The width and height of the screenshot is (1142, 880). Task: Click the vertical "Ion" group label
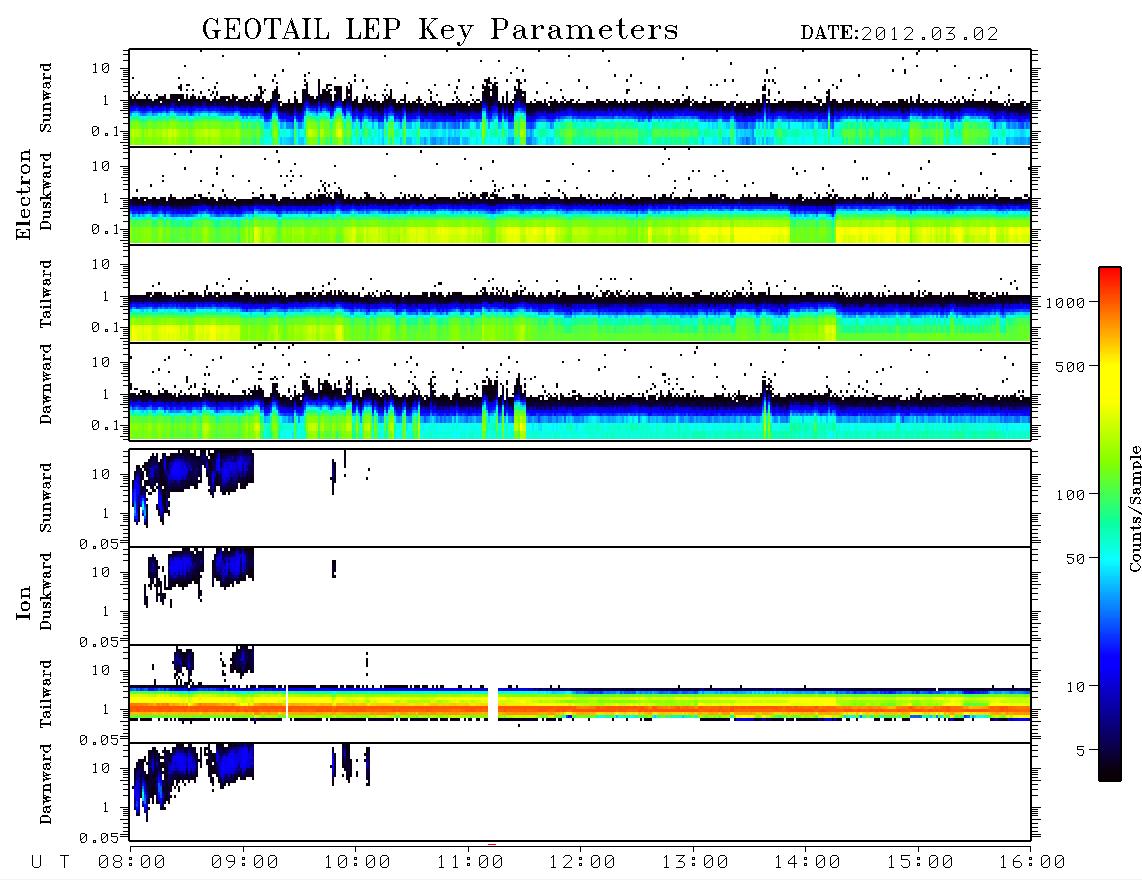[23, 602]
